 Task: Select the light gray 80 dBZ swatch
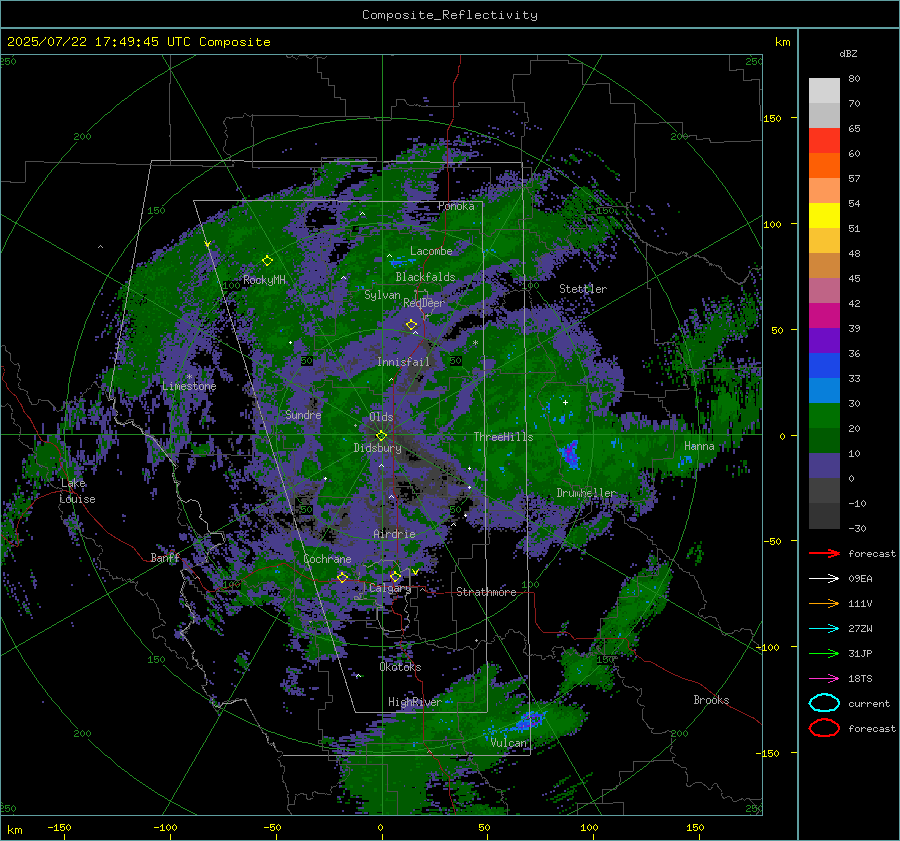pos(824,90)
